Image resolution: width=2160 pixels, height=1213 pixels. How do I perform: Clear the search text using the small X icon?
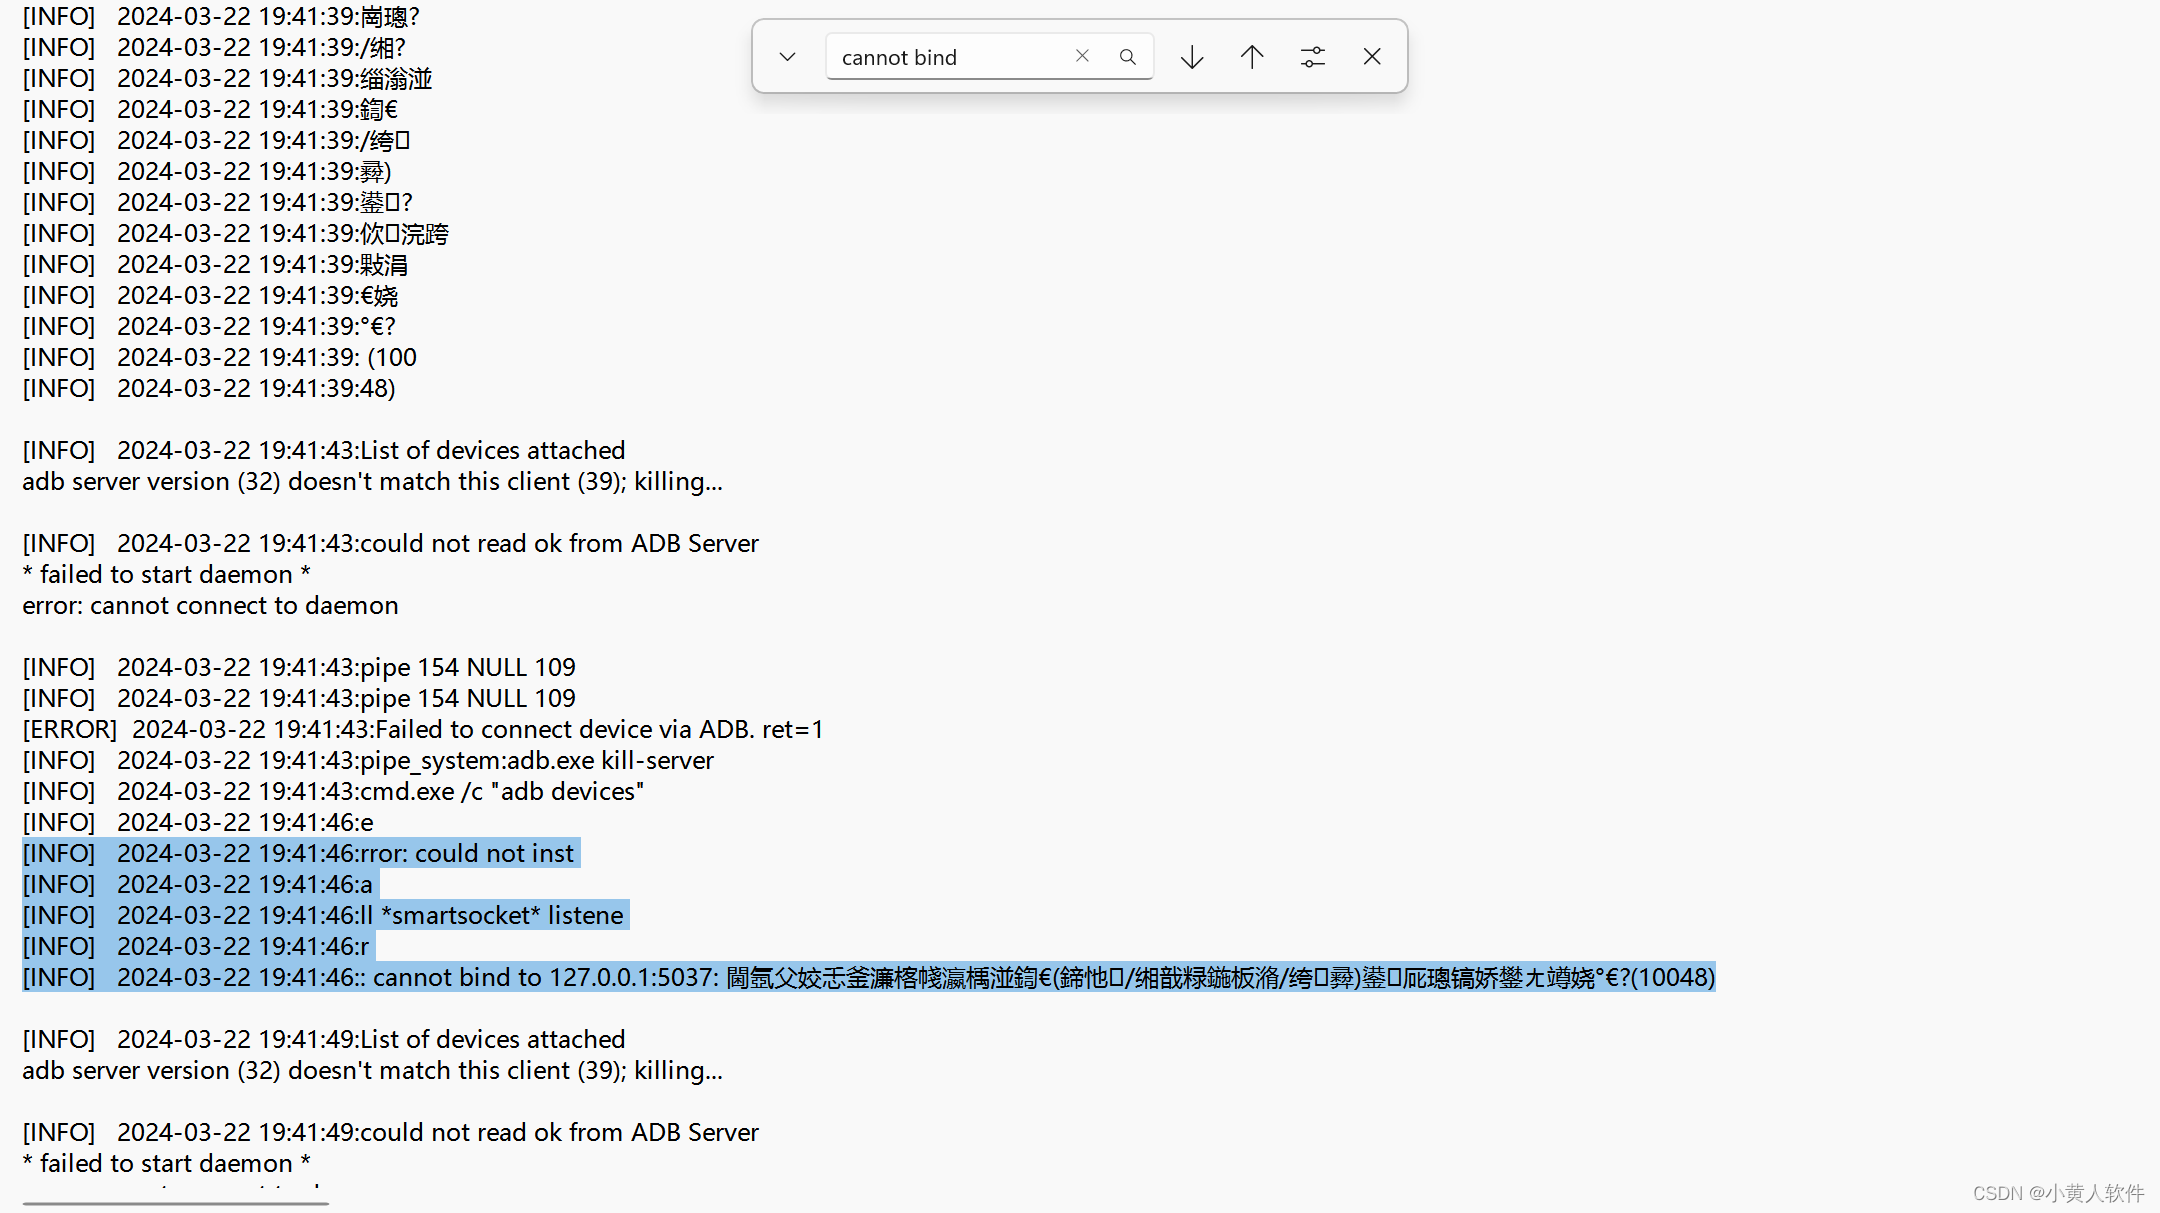[1082, 56]
